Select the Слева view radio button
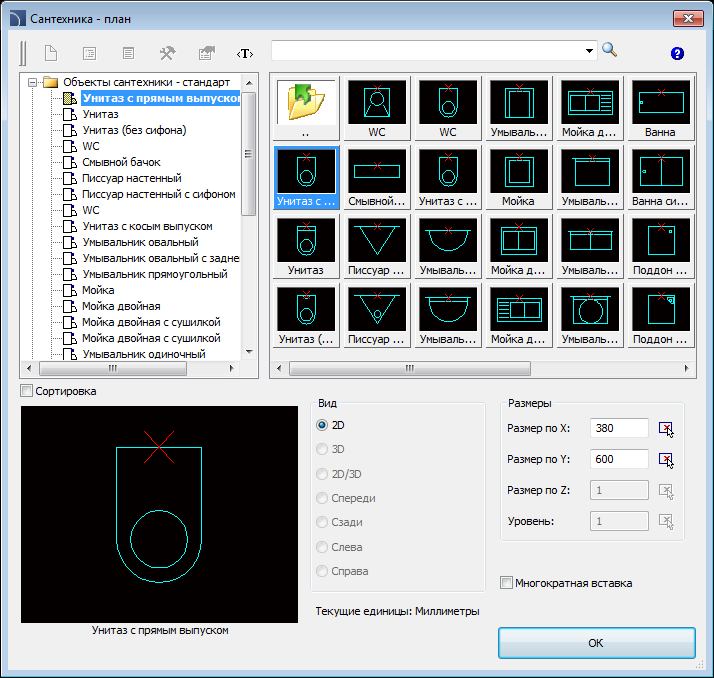 pyautogui.click(x=322, y=547)
